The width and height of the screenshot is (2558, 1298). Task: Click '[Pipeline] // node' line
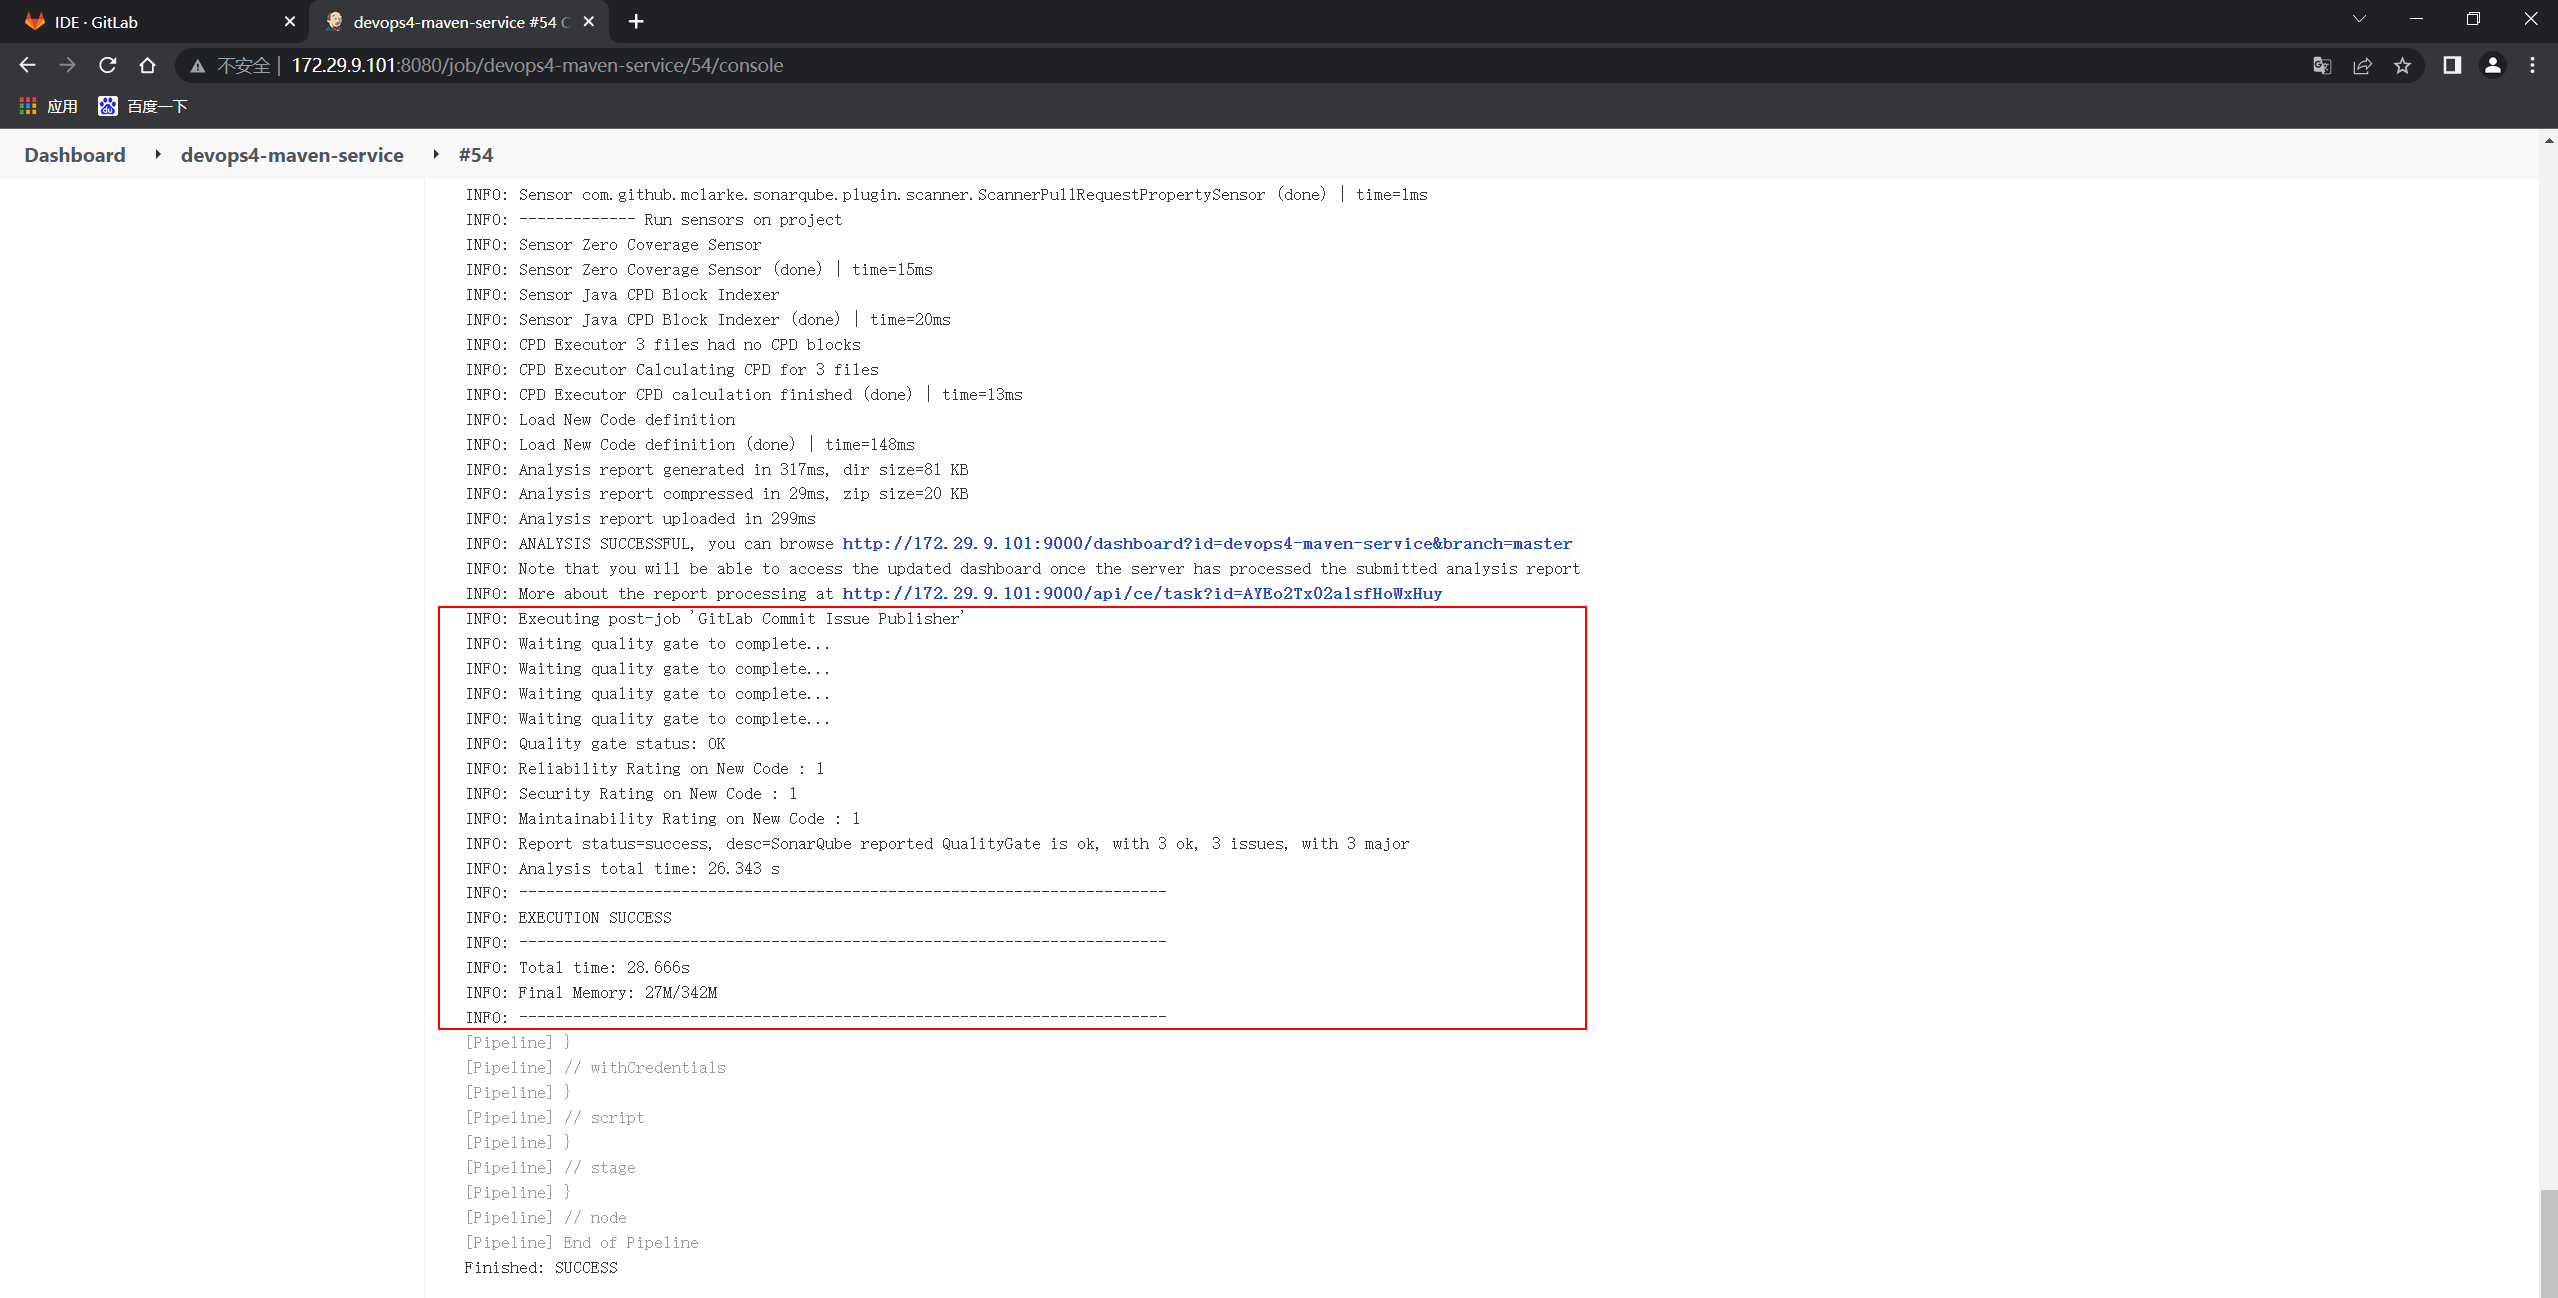[546, 1218]
